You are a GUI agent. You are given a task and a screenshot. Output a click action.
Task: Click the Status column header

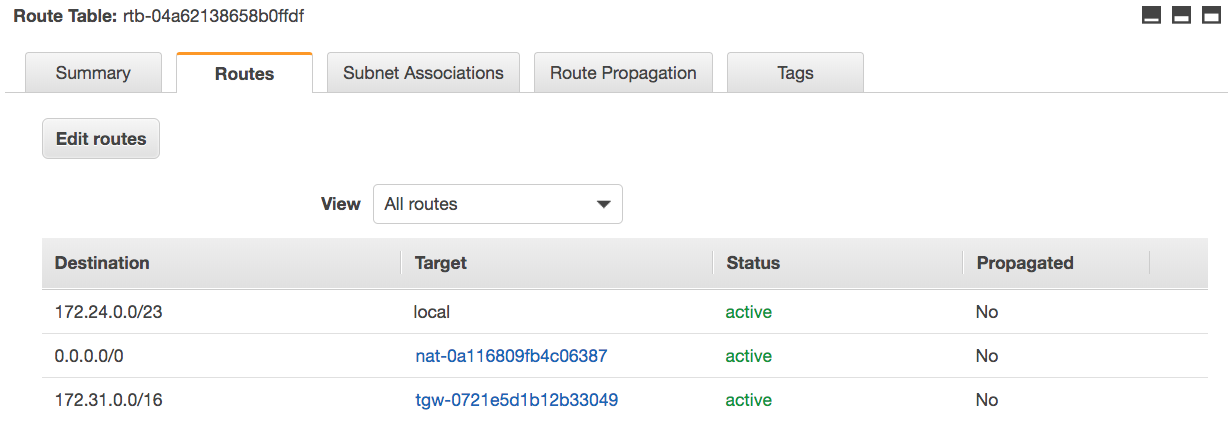pos(753,263)
